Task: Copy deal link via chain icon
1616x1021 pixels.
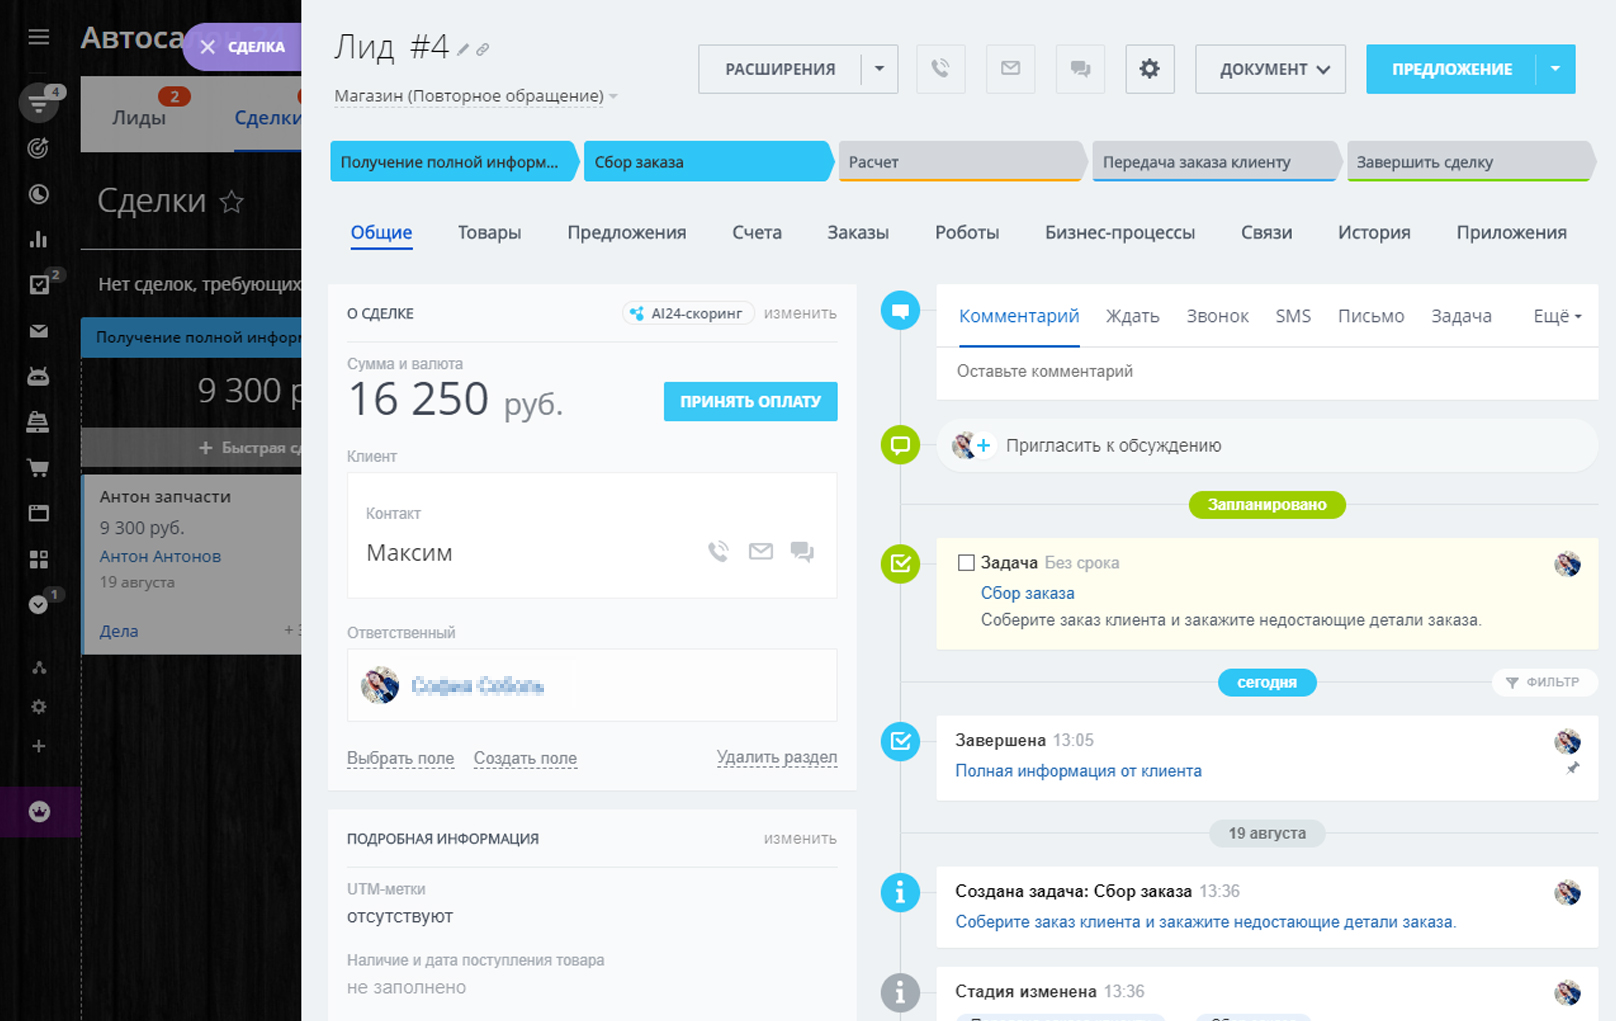Action: [483, 49]
